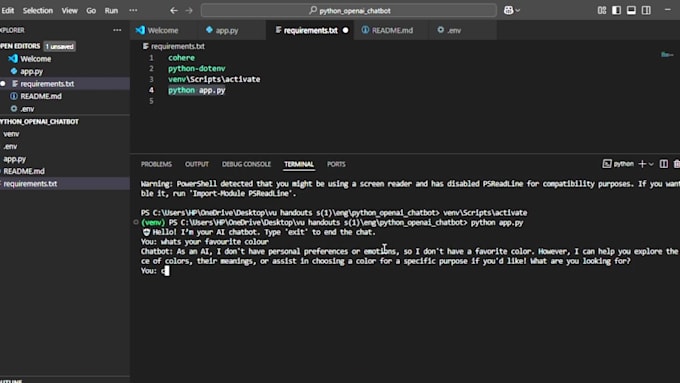The width and height of the screenshot is (680, 383).
Task: Expand the Copilot dropdown arrow
Action: tap(518, 10)
